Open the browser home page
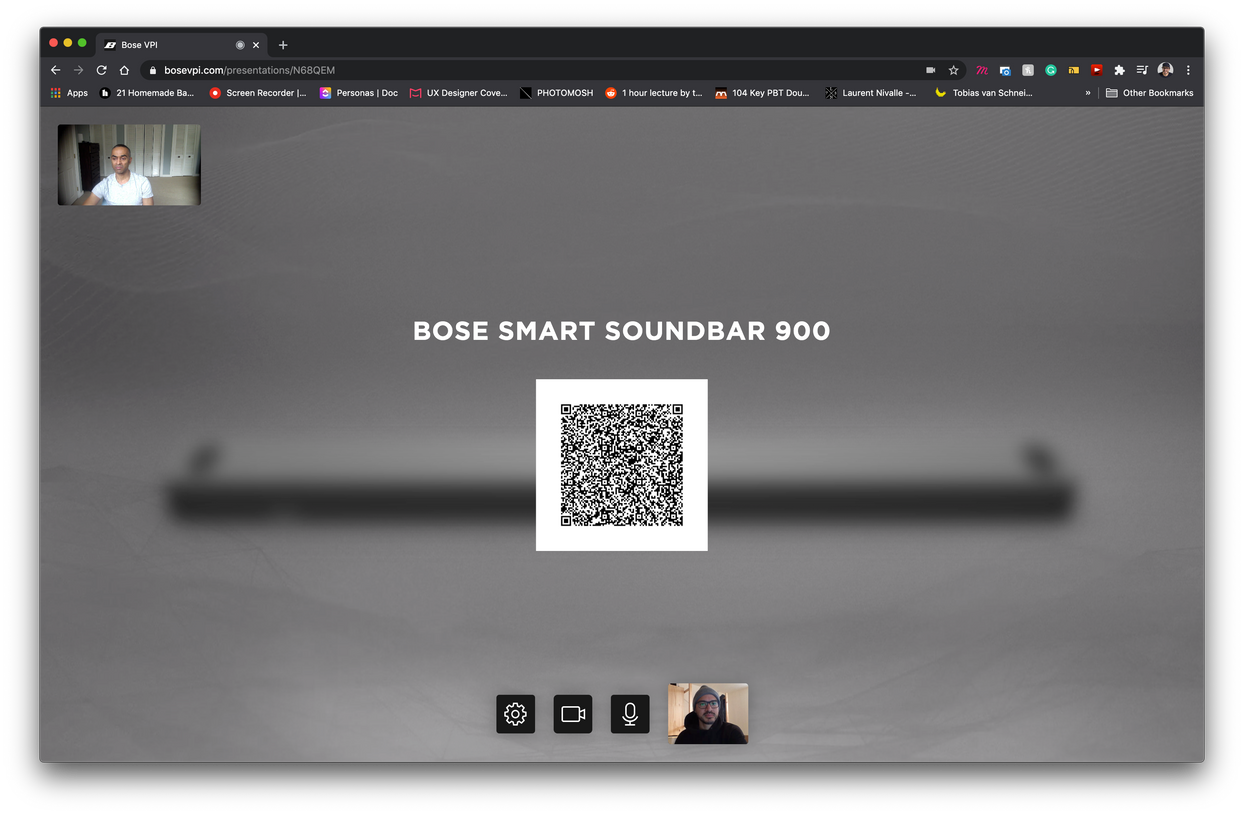Image resolution: width=1244 pixels, height=815 pixels. (x=124, y=70)
